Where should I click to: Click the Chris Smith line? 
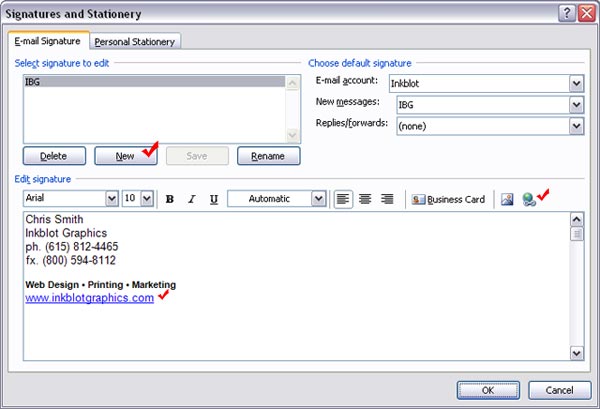[x=54, y=219]
